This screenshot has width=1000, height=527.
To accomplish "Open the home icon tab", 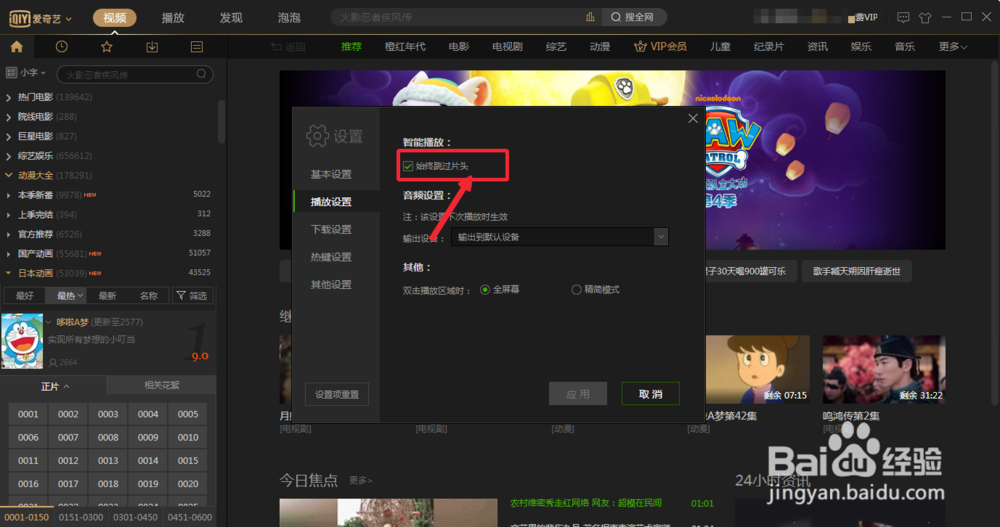I will click(x=17, y=47).
